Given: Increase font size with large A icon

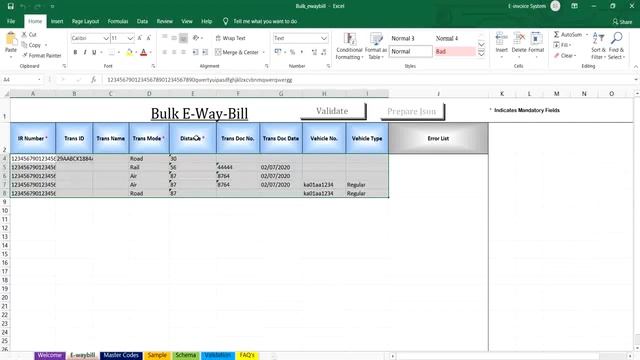Looking at the screenshot, I should click(x=140, y=38).
